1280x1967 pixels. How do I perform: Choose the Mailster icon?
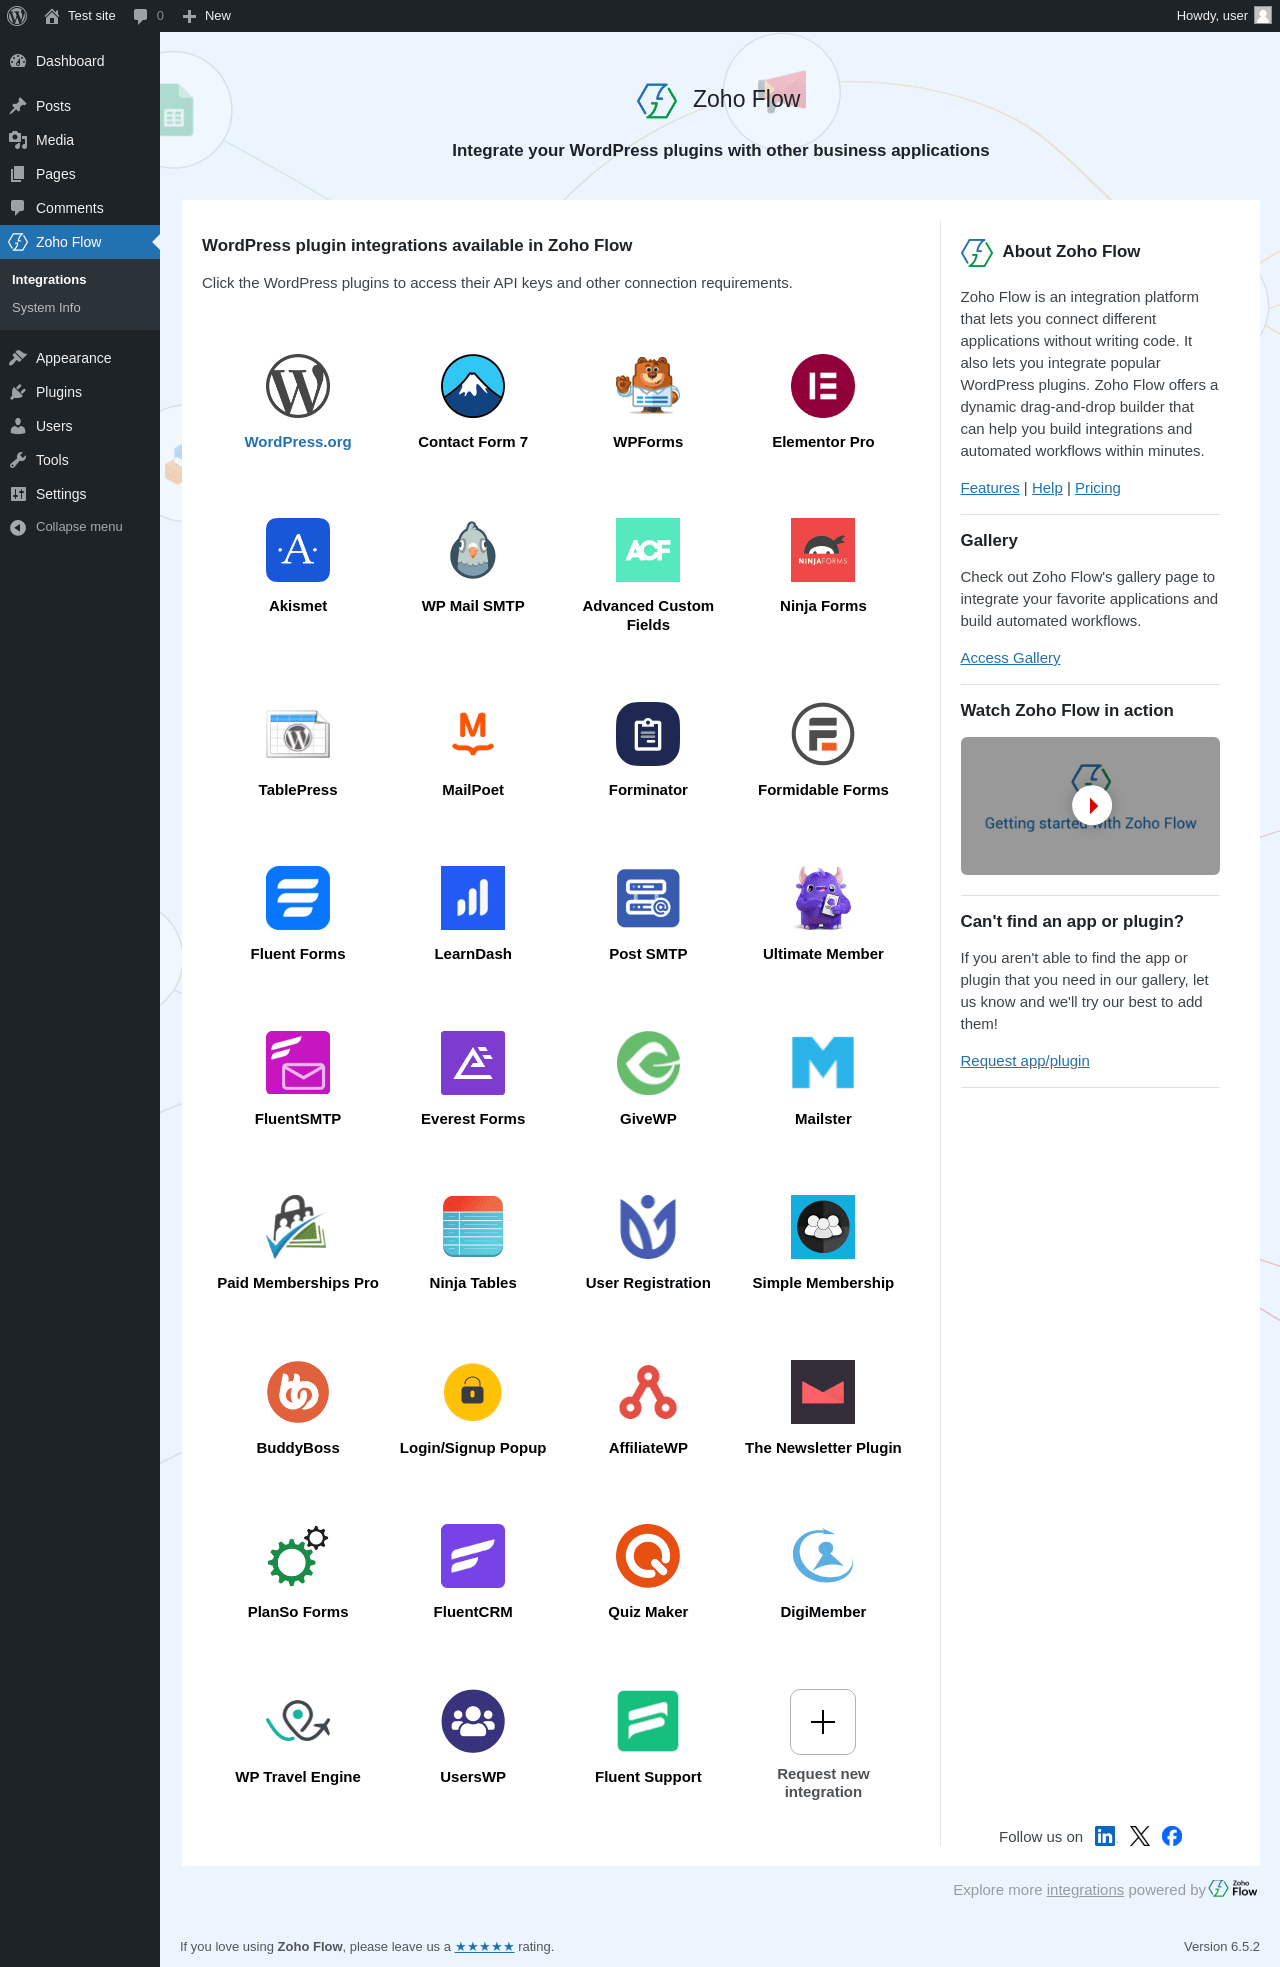(823, 1063)
